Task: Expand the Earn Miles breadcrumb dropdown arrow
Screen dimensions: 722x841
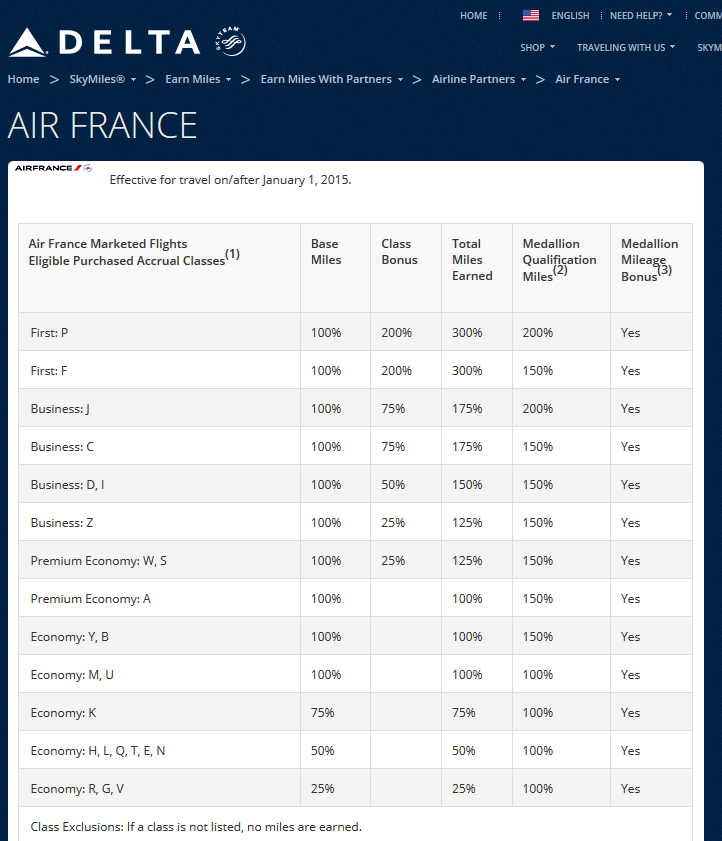Action: [229, 79]
